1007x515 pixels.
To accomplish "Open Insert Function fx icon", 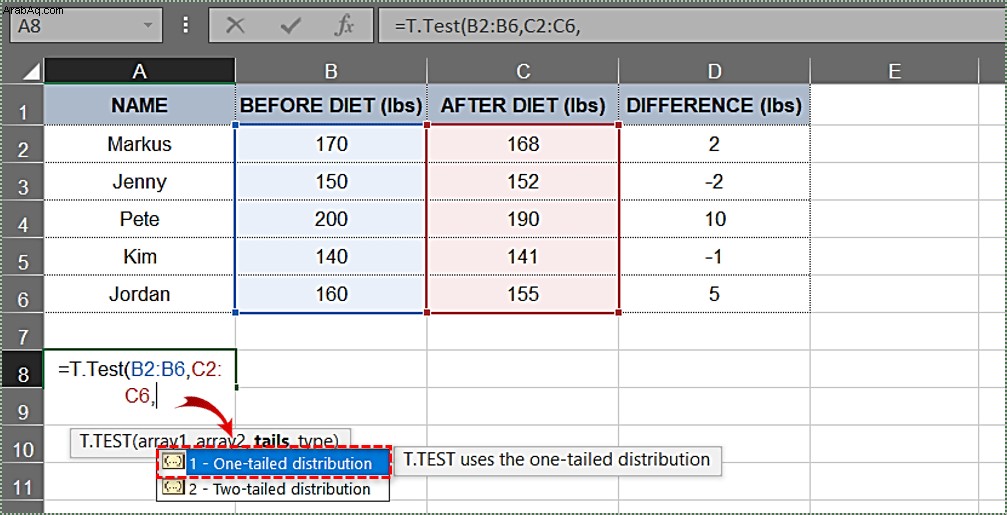I will pyautogui.click(x=345, y=26).
